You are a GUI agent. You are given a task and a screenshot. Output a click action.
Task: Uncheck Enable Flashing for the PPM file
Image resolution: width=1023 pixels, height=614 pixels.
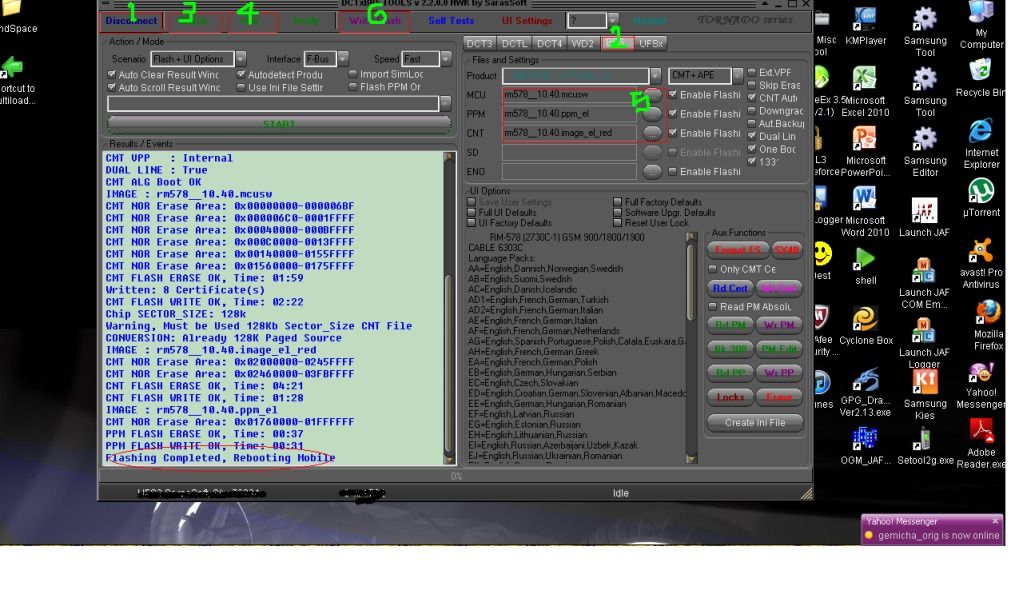(x=673, y=114)
